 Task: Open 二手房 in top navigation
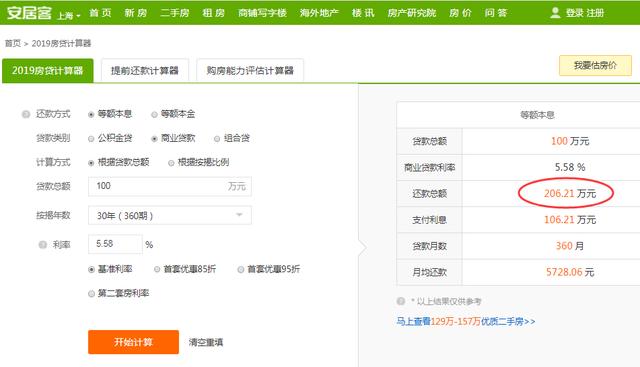(x=175, y=13)
